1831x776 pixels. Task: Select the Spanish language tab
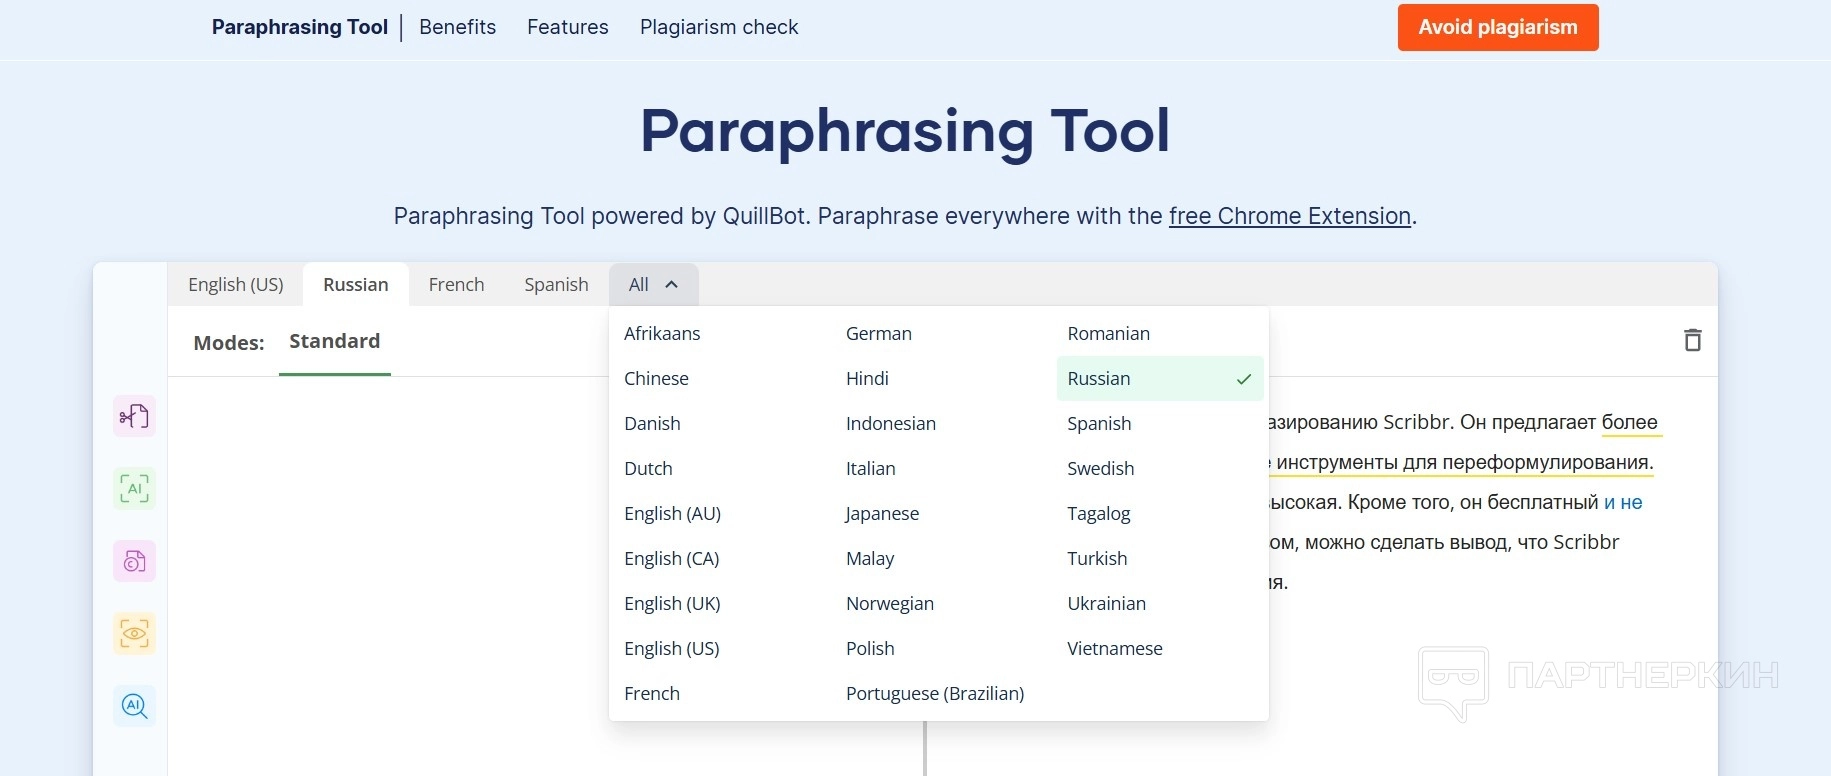[556, 285]
